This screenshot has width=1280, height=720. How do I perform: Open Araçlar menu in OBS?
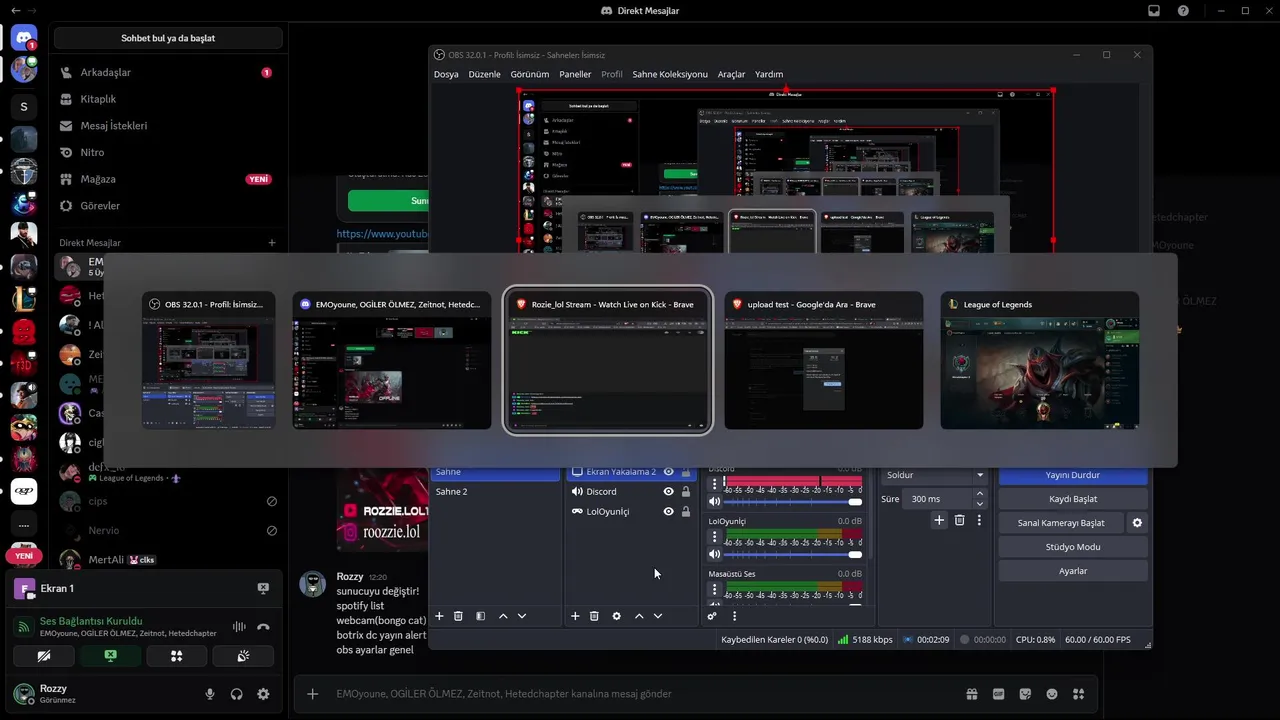[731, 74]
